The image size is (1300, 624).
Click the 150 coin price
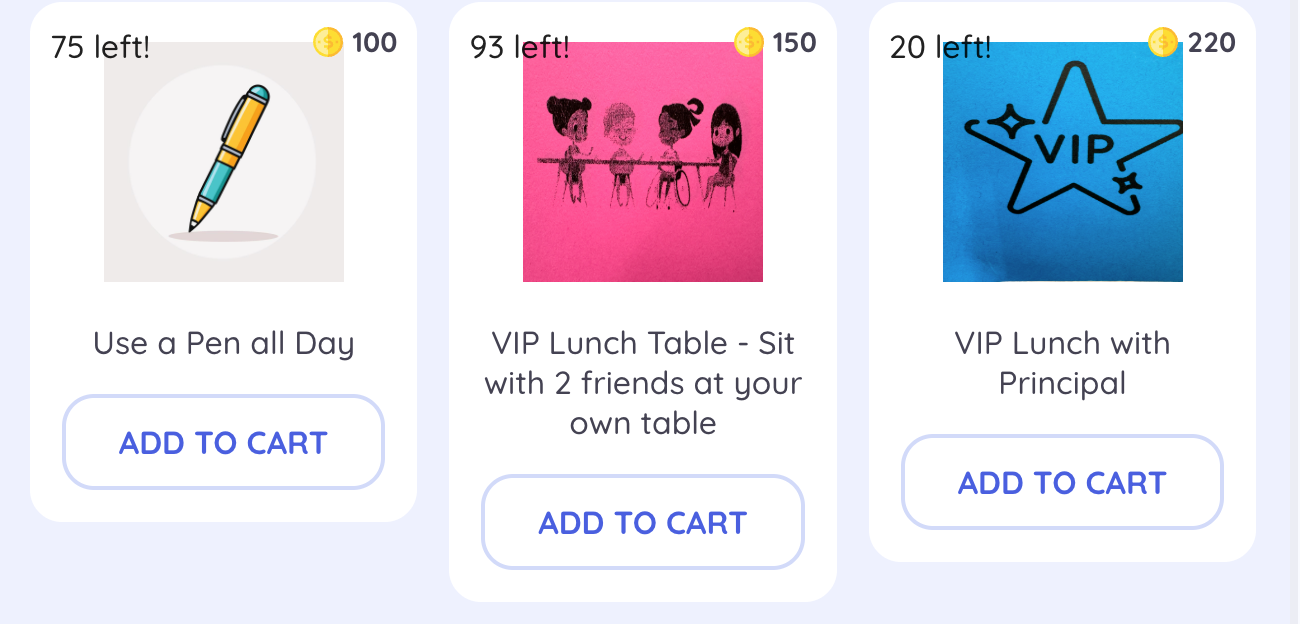point(794,43)
